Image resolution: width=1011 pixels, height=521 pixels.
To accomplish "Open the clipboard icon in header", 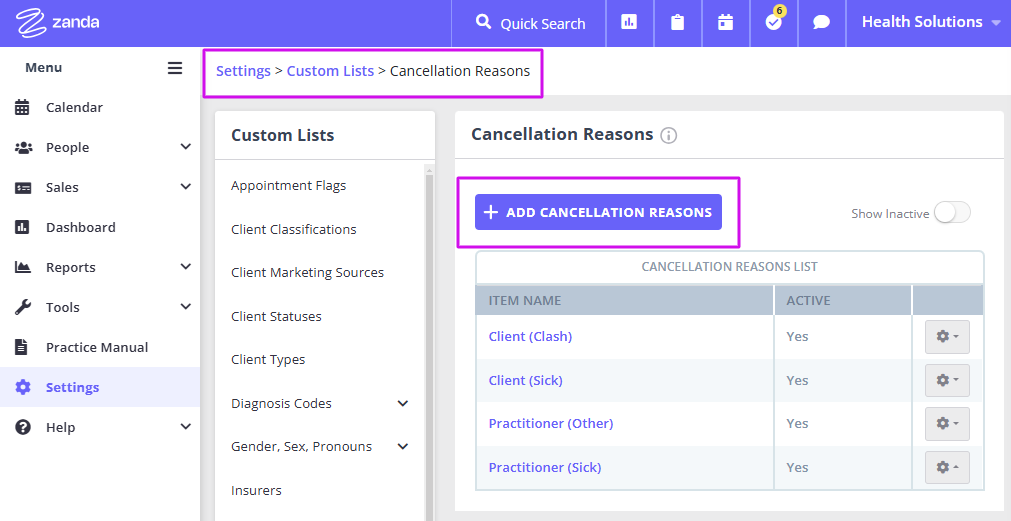I will [x=677, y=23].
